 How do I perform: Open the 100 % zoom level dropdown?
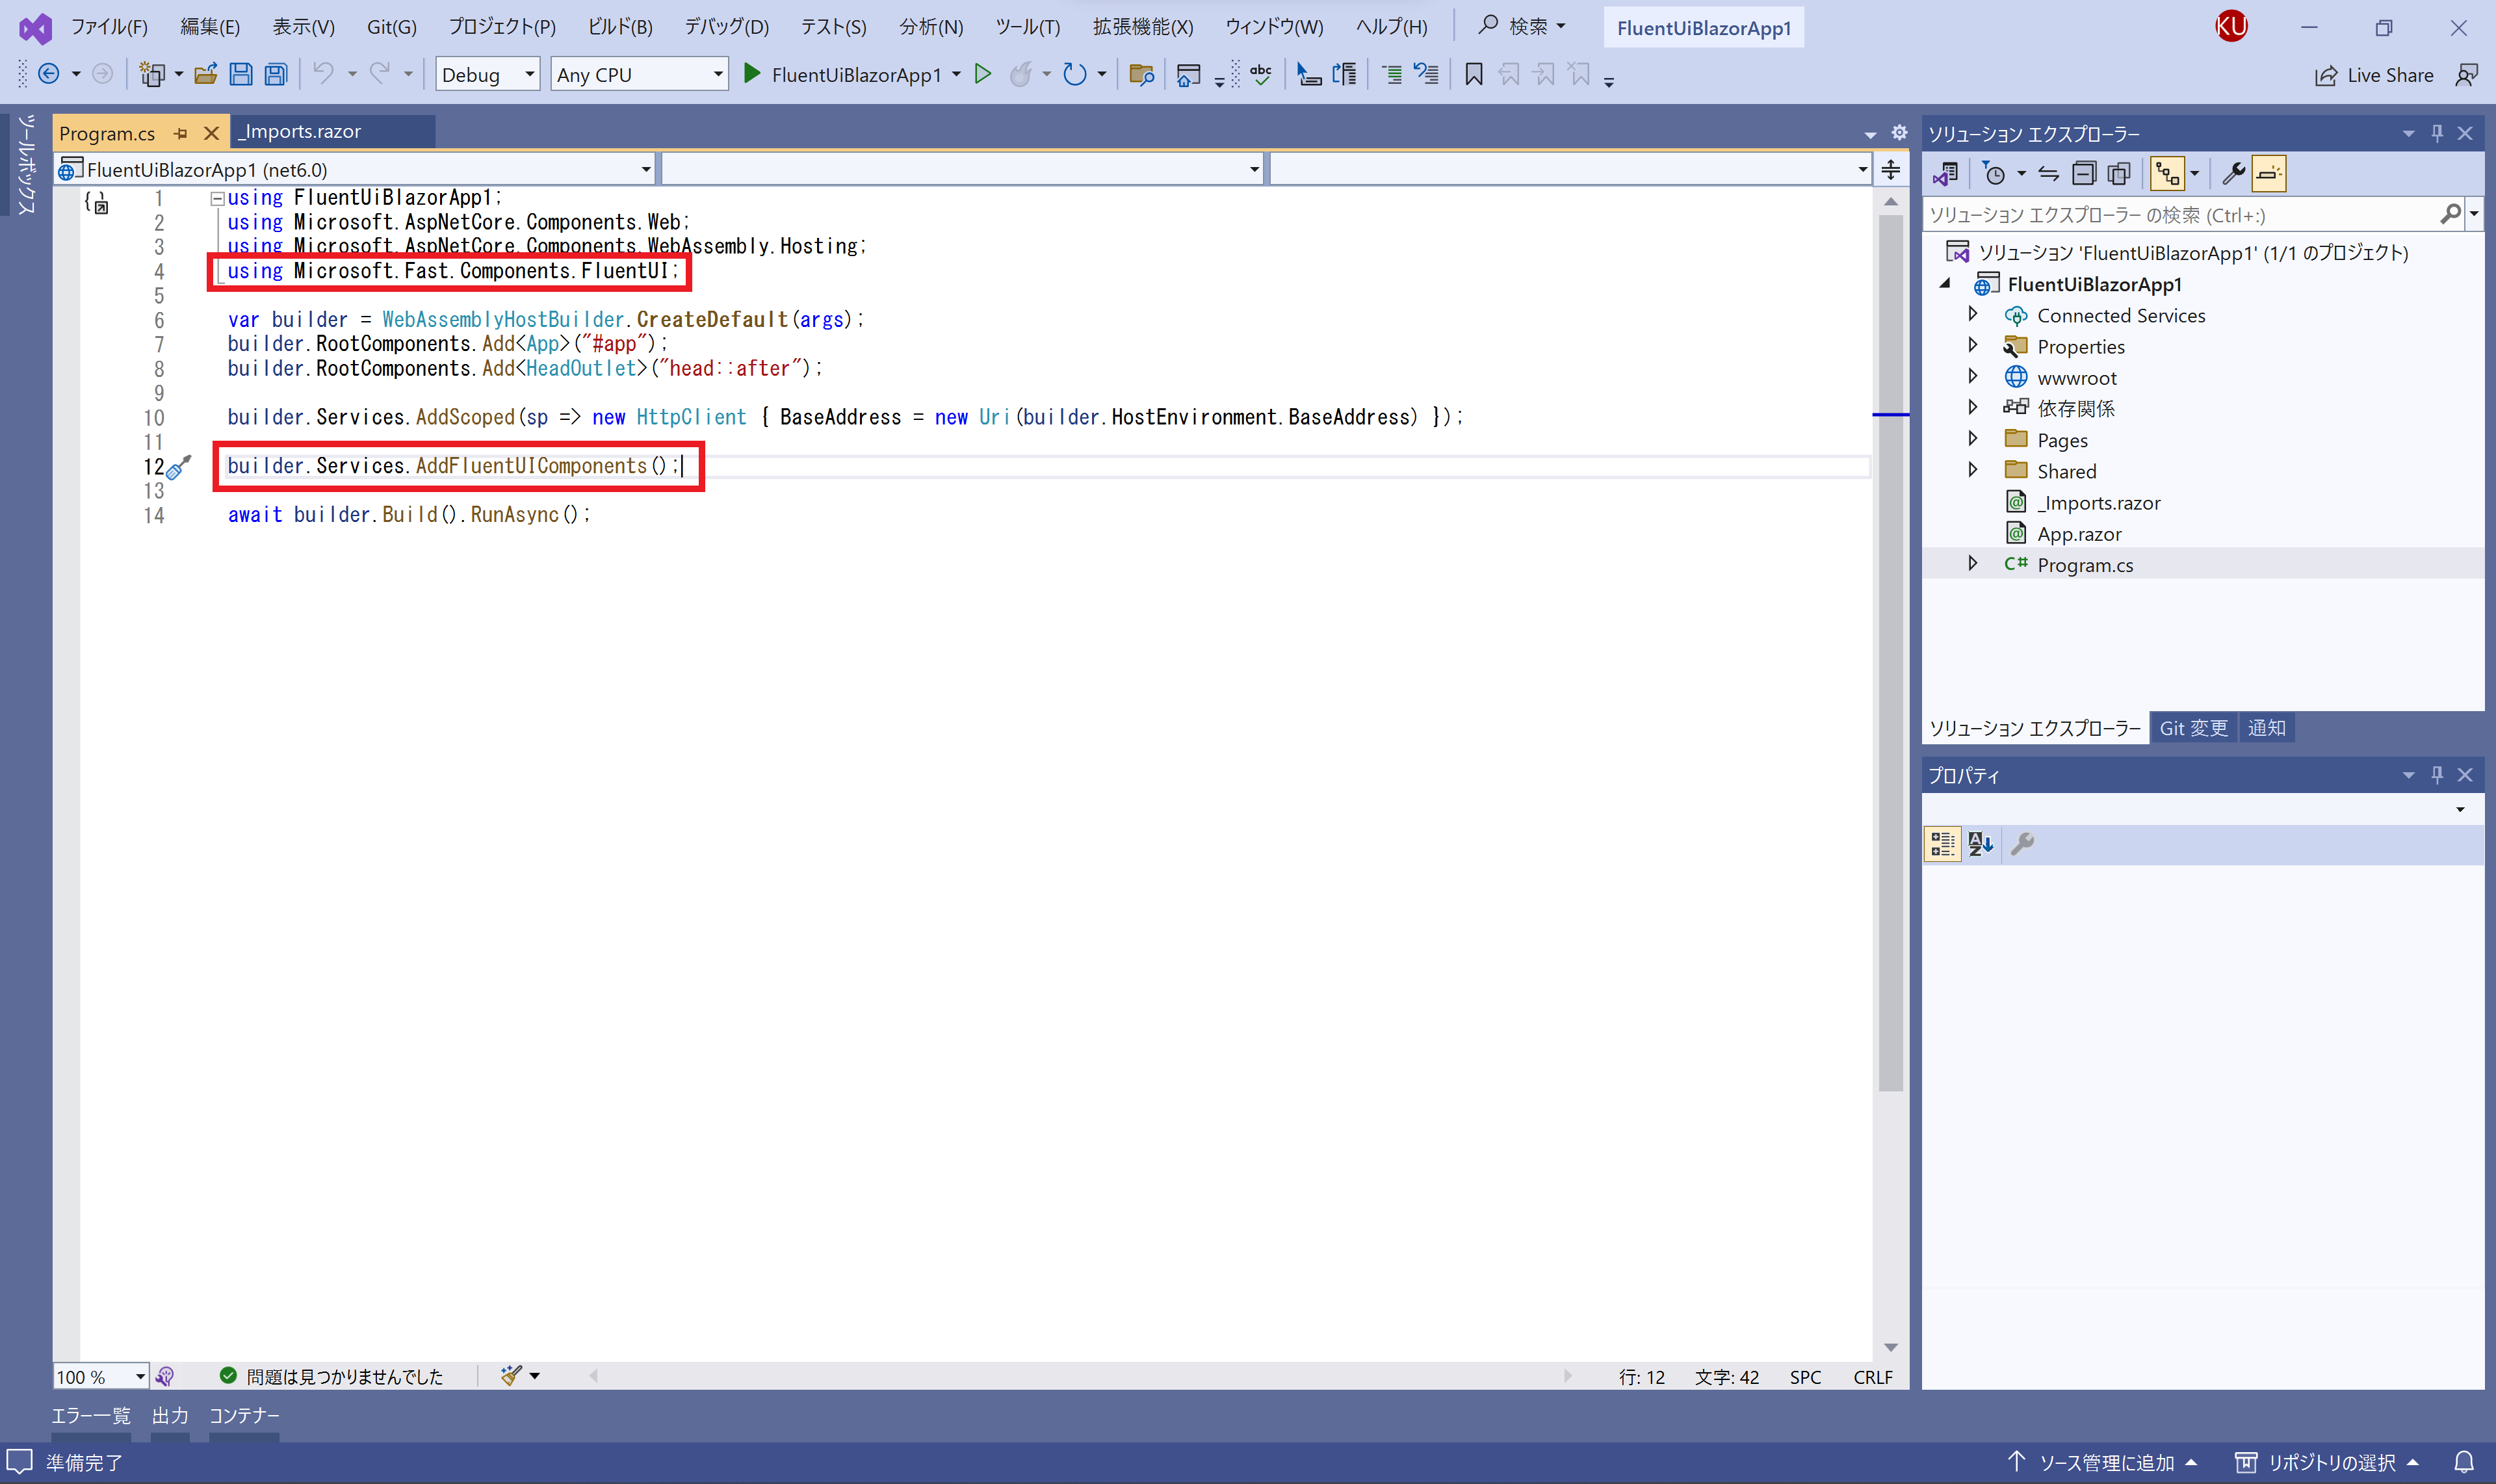(x=101, y=1377)
